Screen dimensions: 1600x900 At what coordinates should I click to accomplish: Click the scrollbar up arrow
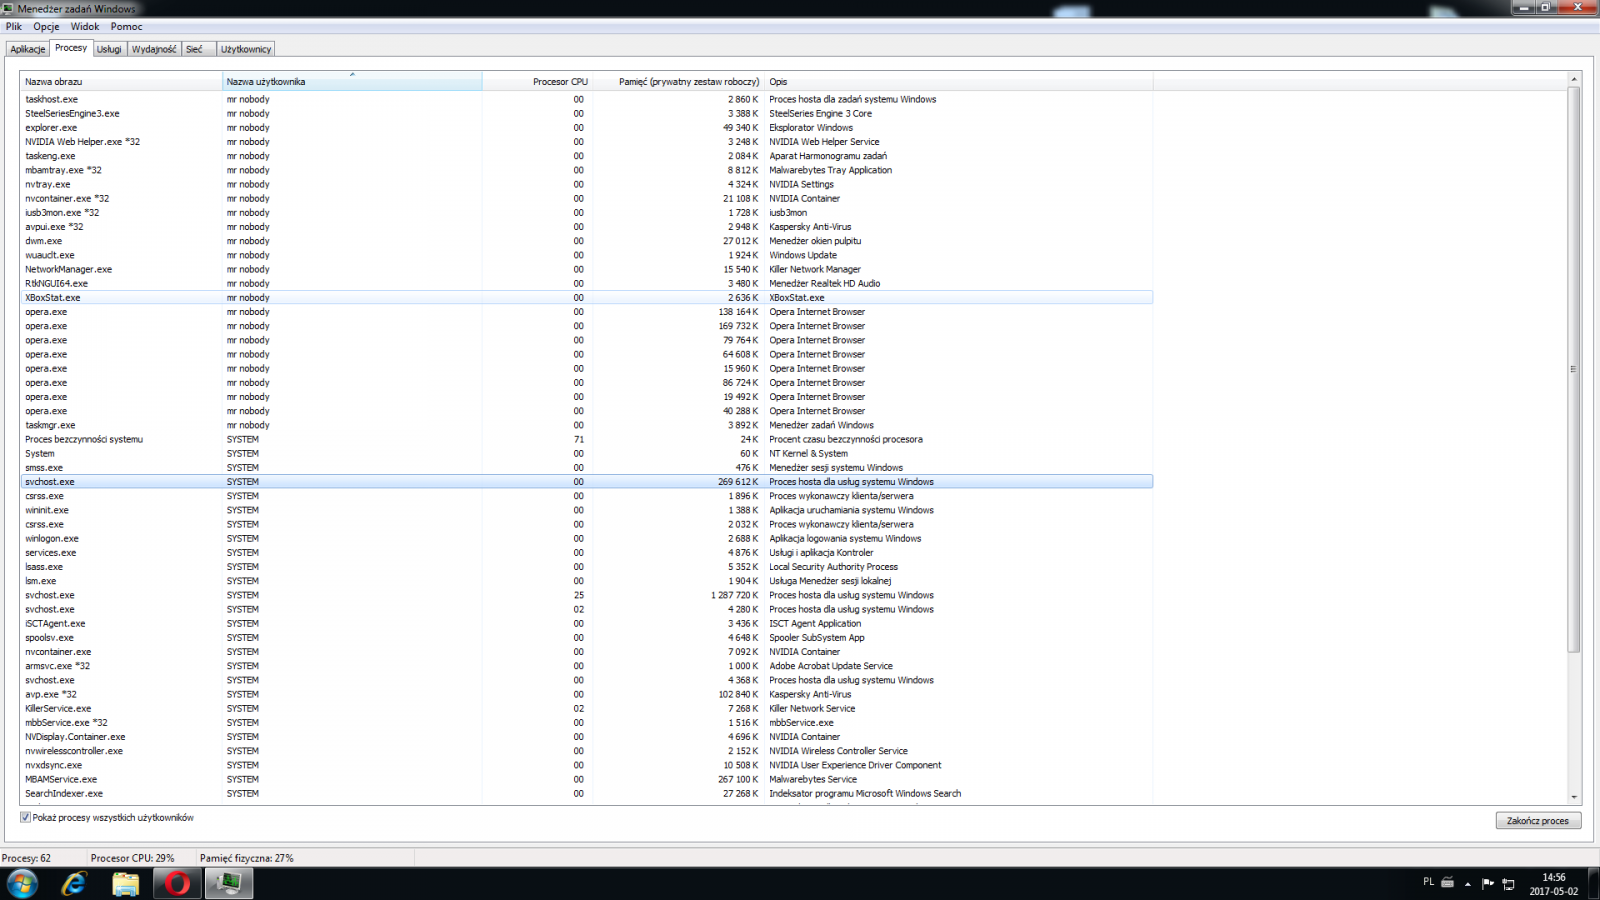point(1574,79)
